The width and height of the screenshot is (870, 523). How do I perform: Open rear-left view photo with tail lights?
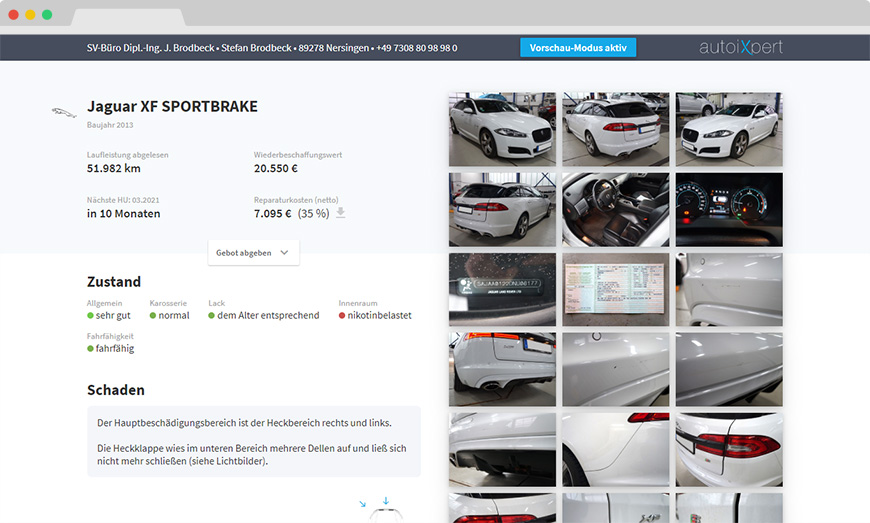(615, 129)
